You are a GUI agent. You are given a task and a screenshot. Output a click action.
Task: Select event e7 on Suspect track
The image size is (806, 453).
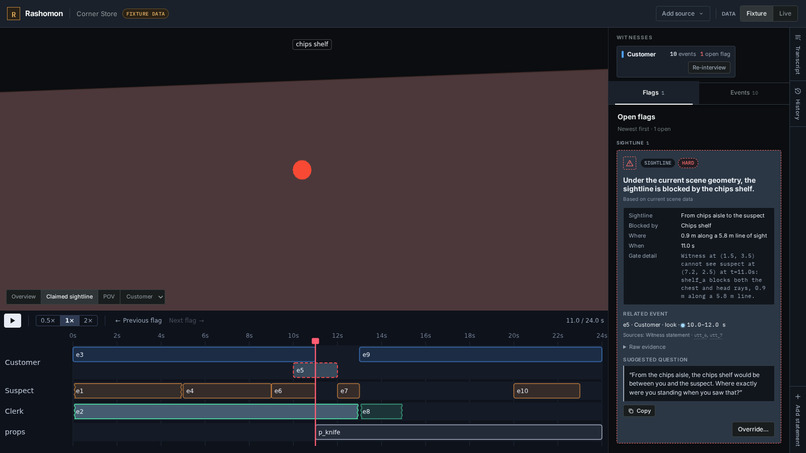tap(348, 391)
